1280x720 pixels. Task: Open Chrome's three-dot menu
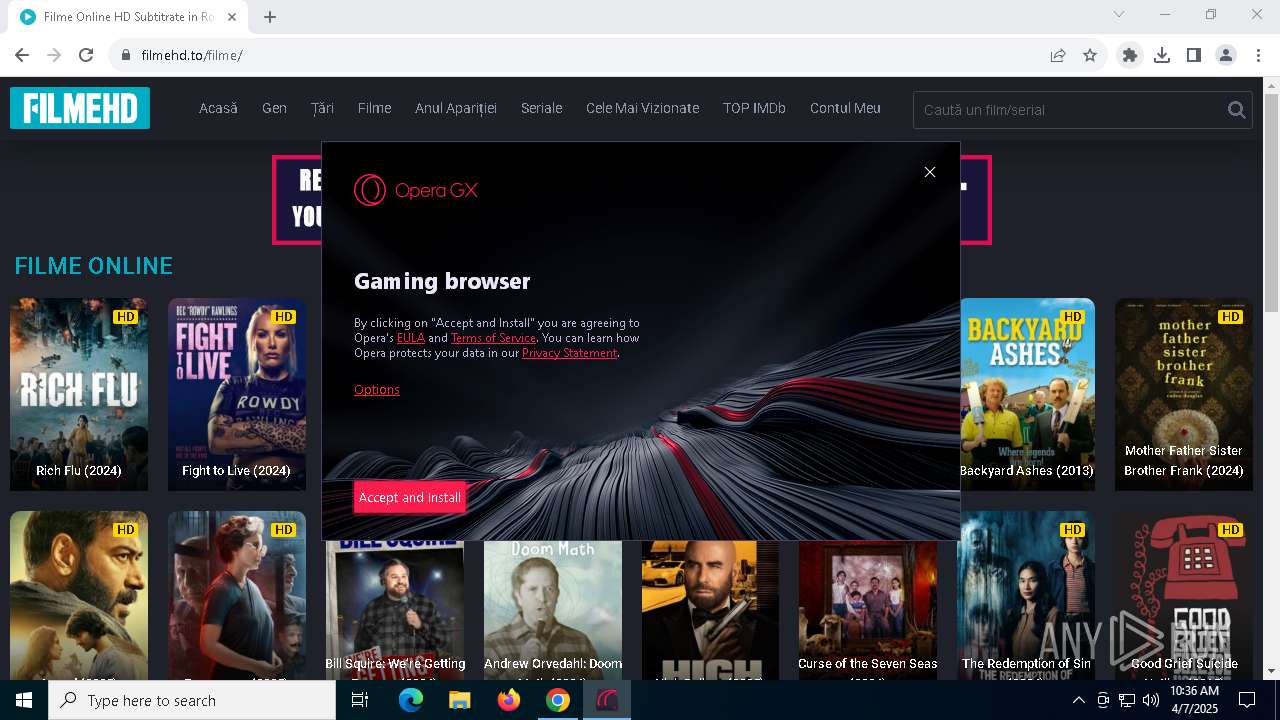tap(1258, 55)
